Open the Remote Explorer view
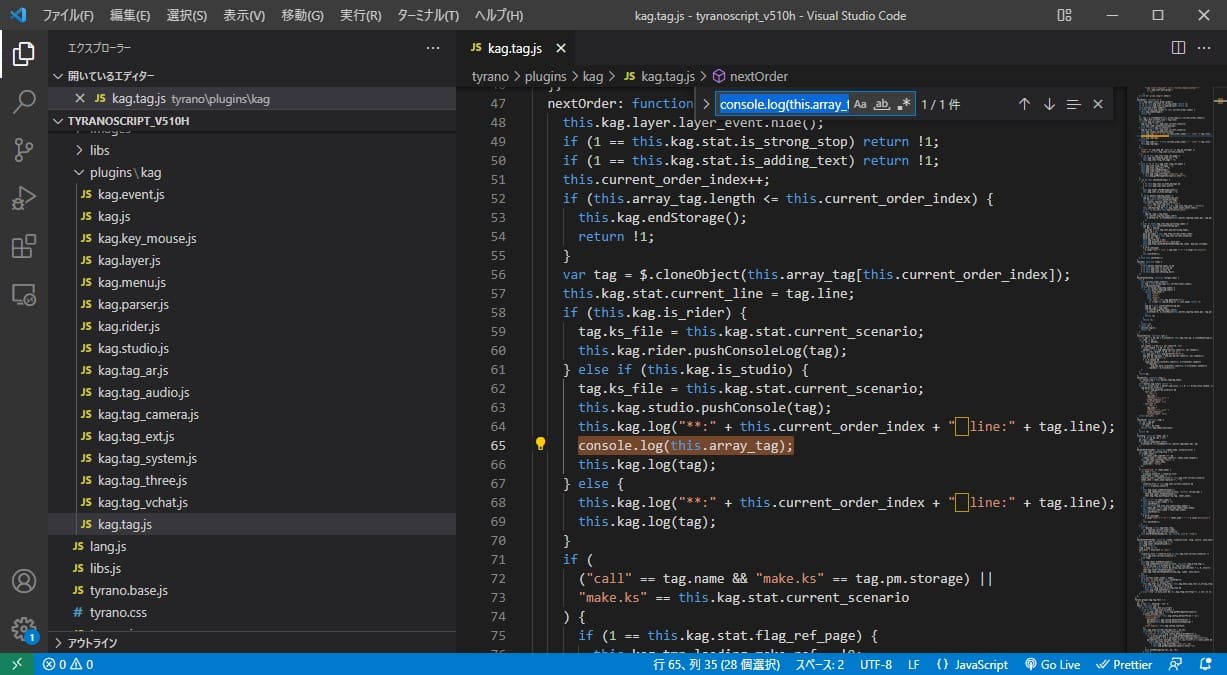The image size is (1227, 675). (24, 295)
